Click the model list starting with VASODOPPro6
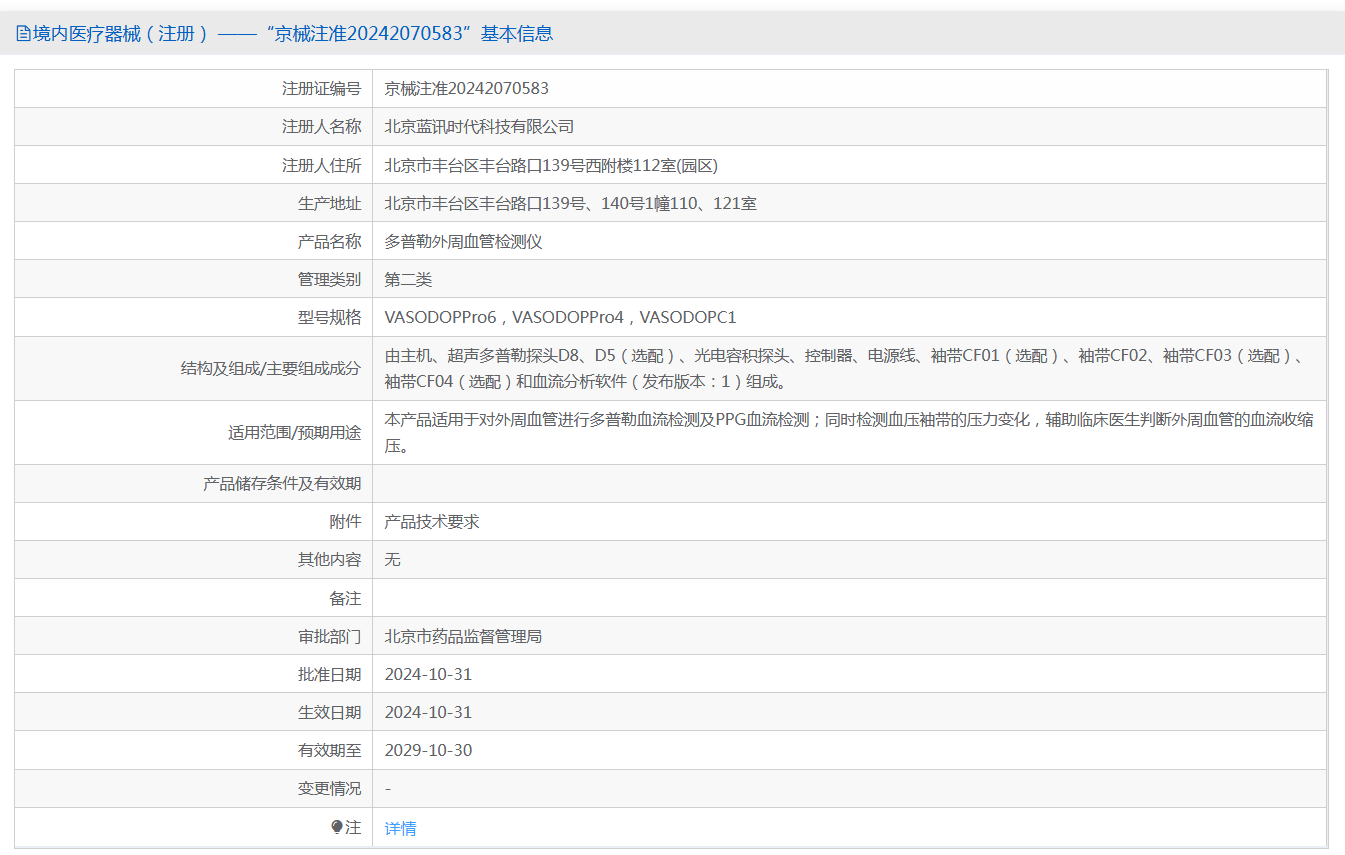The image size is (1345, 855). (560, 317)
